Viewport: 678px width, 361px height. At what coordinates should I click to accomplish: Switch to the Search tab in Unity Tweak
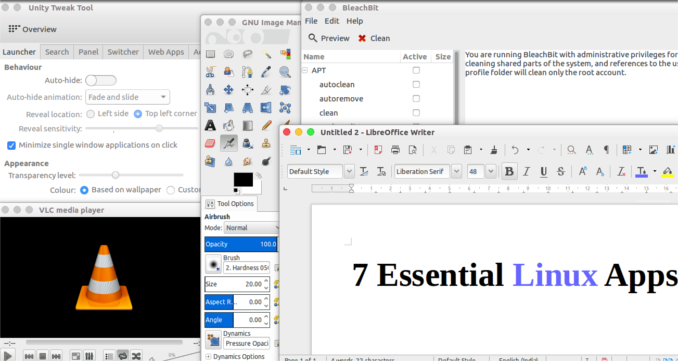pos(57,52)
